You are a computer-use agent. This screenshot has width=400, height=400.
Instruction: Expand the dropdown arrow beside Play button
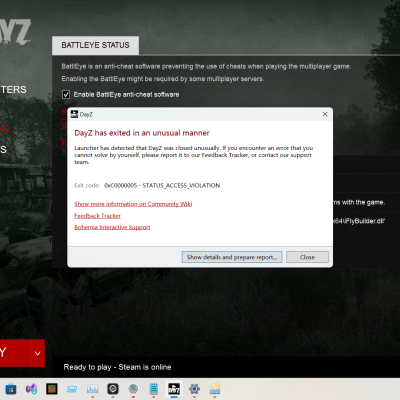(x=38, y=353)
